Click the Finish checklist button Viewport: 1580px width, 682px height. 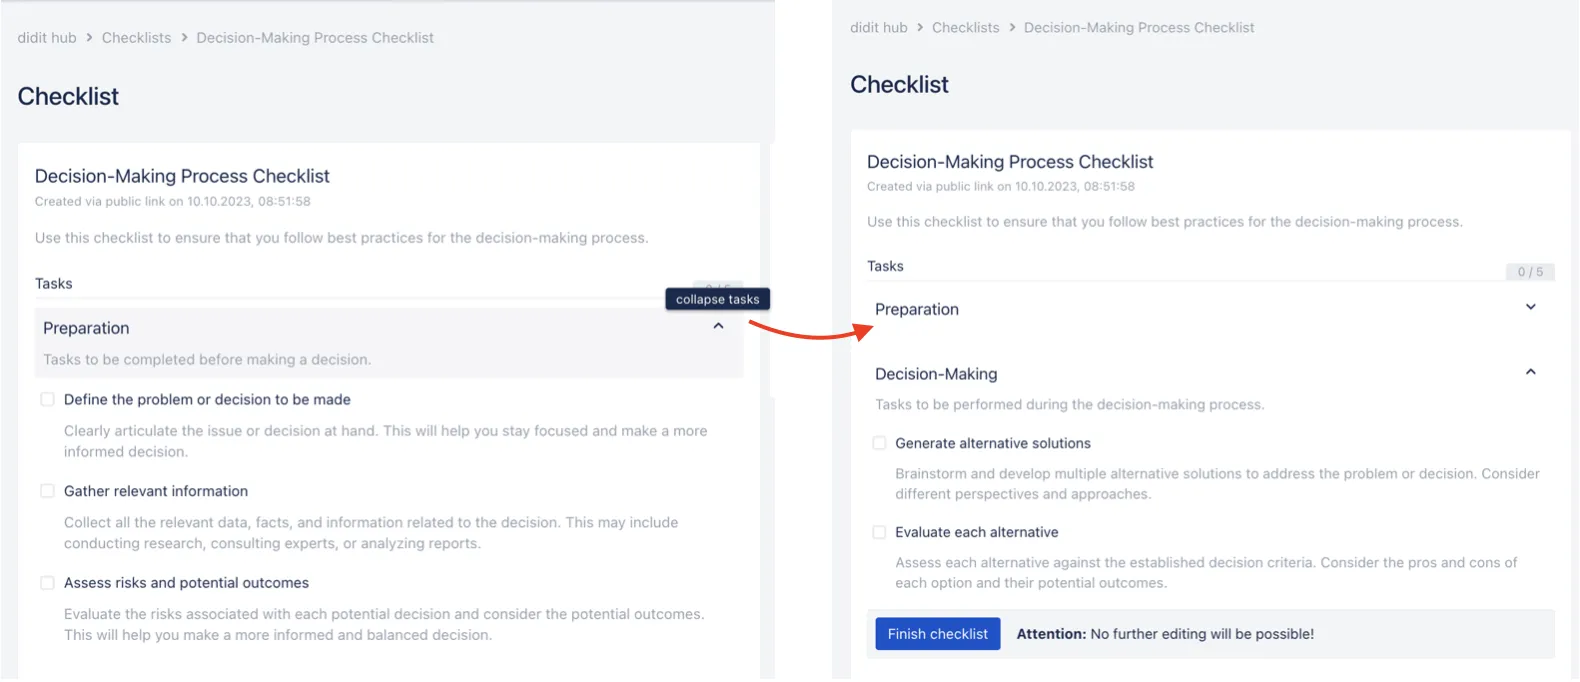click(937, 634)
